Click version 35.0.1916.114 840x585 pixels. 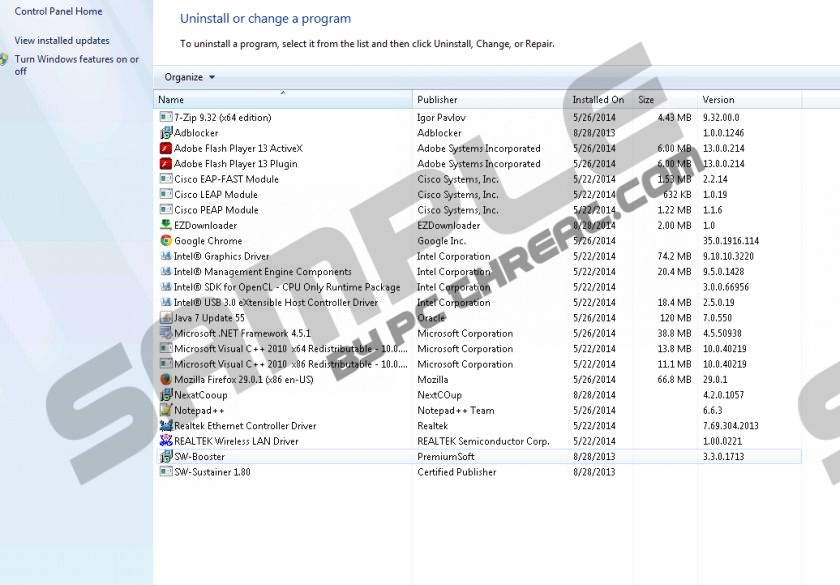(x=731, y=241)
